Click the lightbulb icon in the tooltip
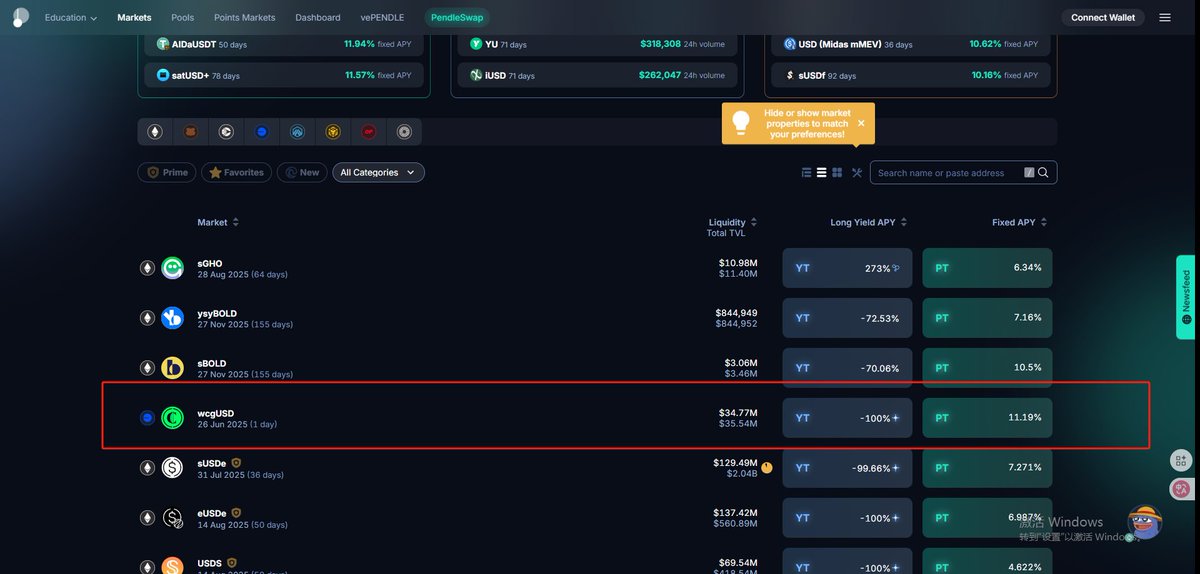Viewport: 1200px width, 574px height. click(741, 123)
